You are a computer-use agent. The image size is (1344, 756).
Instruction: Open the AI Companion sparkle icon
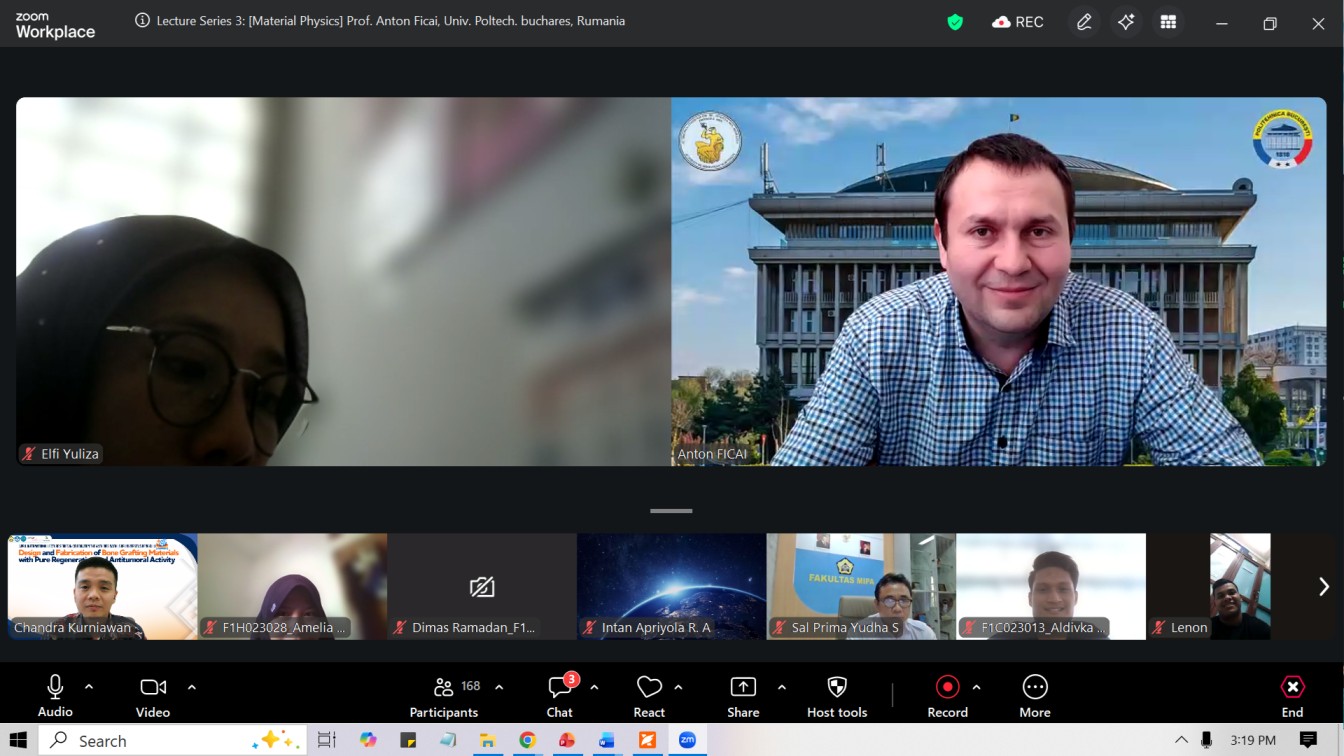[x=1126, y=22]
